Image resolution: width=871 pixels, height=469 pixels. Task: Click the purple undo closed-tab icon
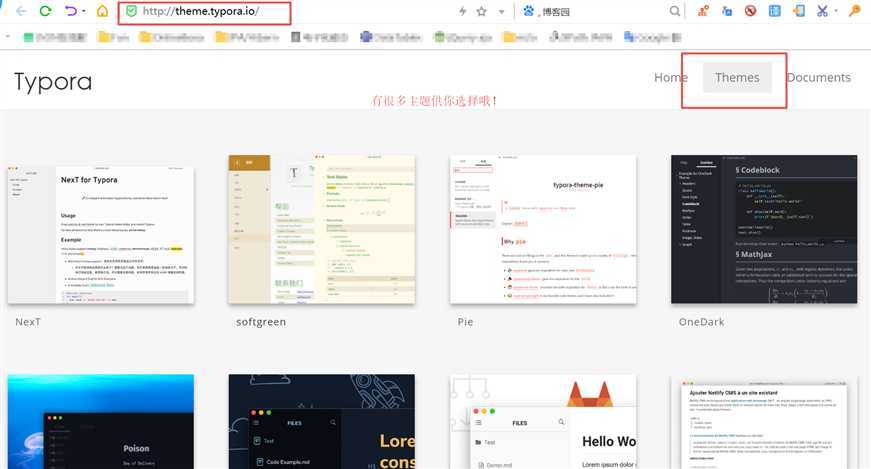pos(71,11)
